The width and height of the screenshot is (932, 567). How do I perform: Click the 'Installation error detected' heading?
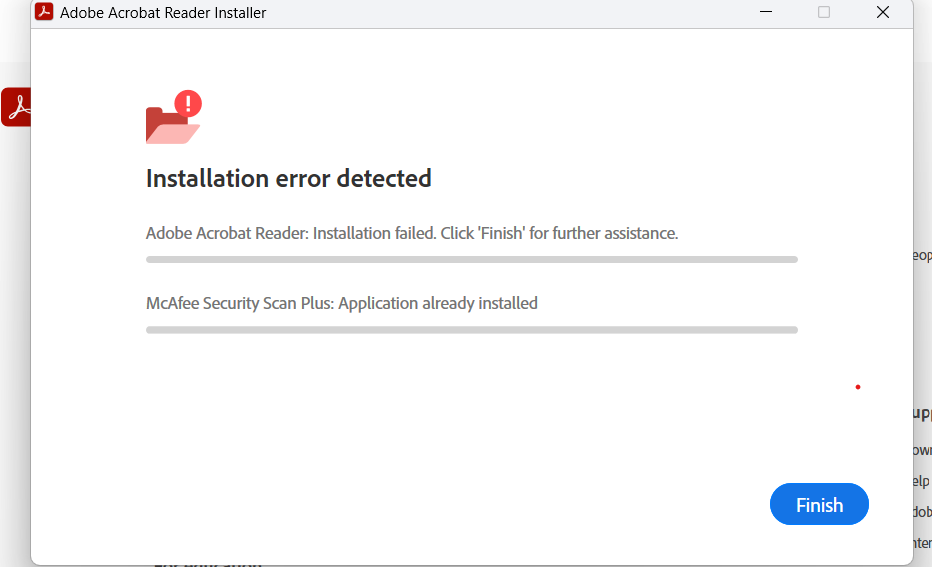289,179
